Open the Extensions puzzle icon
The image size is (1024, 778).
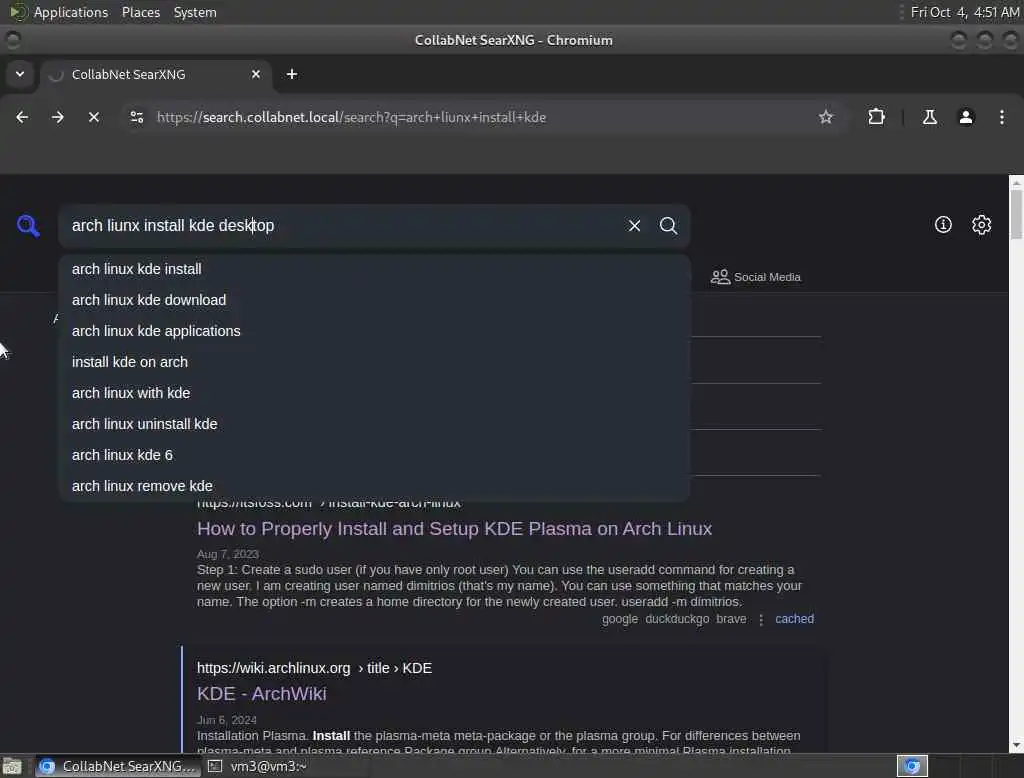tap(876, 117)
